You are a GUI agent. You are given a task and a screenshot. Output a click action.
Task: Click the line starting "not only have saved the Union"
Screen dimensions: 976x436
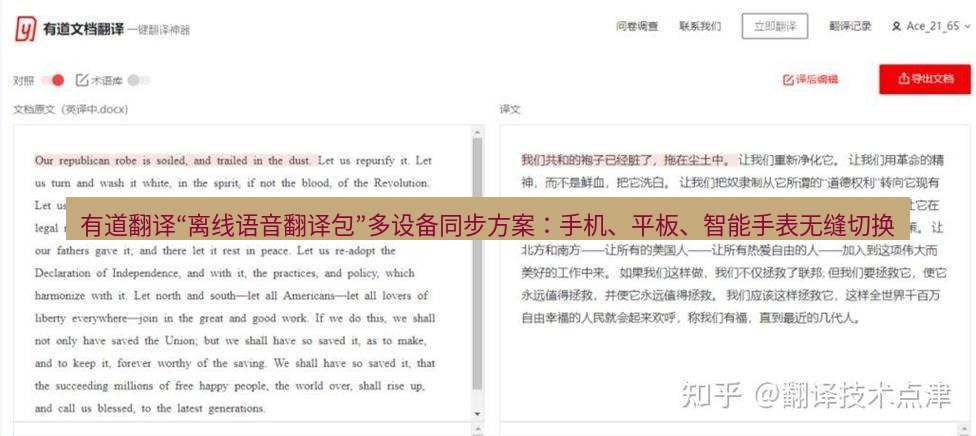click(230, 341)
